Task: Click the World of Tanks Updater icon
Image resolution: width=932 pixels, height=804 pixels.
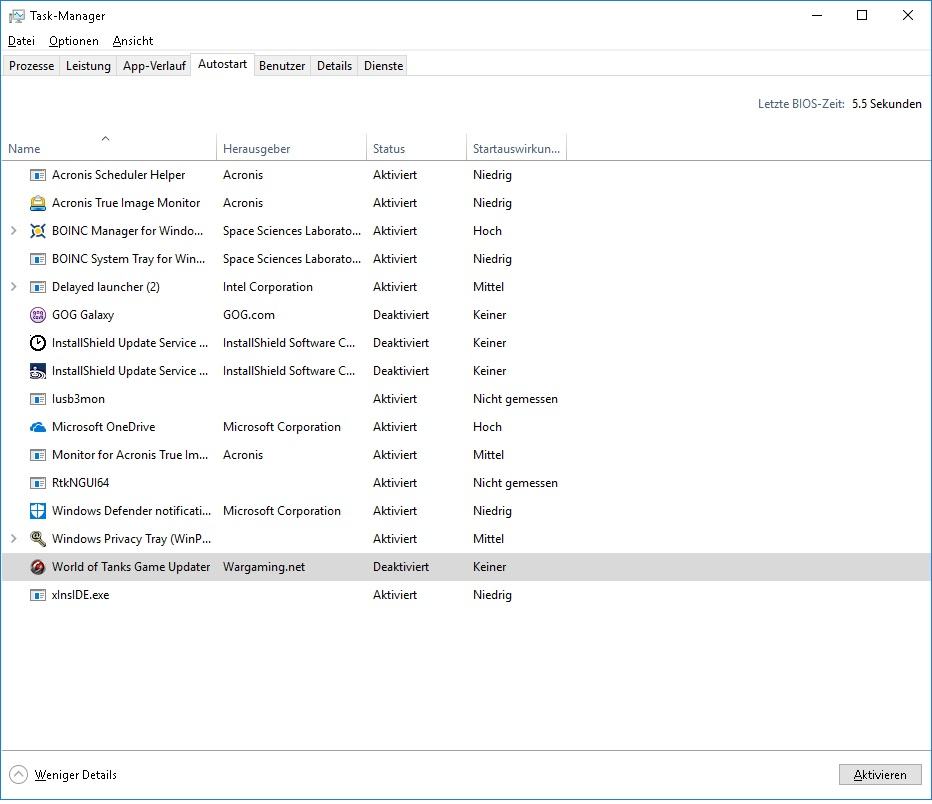Action: point(37,567)
